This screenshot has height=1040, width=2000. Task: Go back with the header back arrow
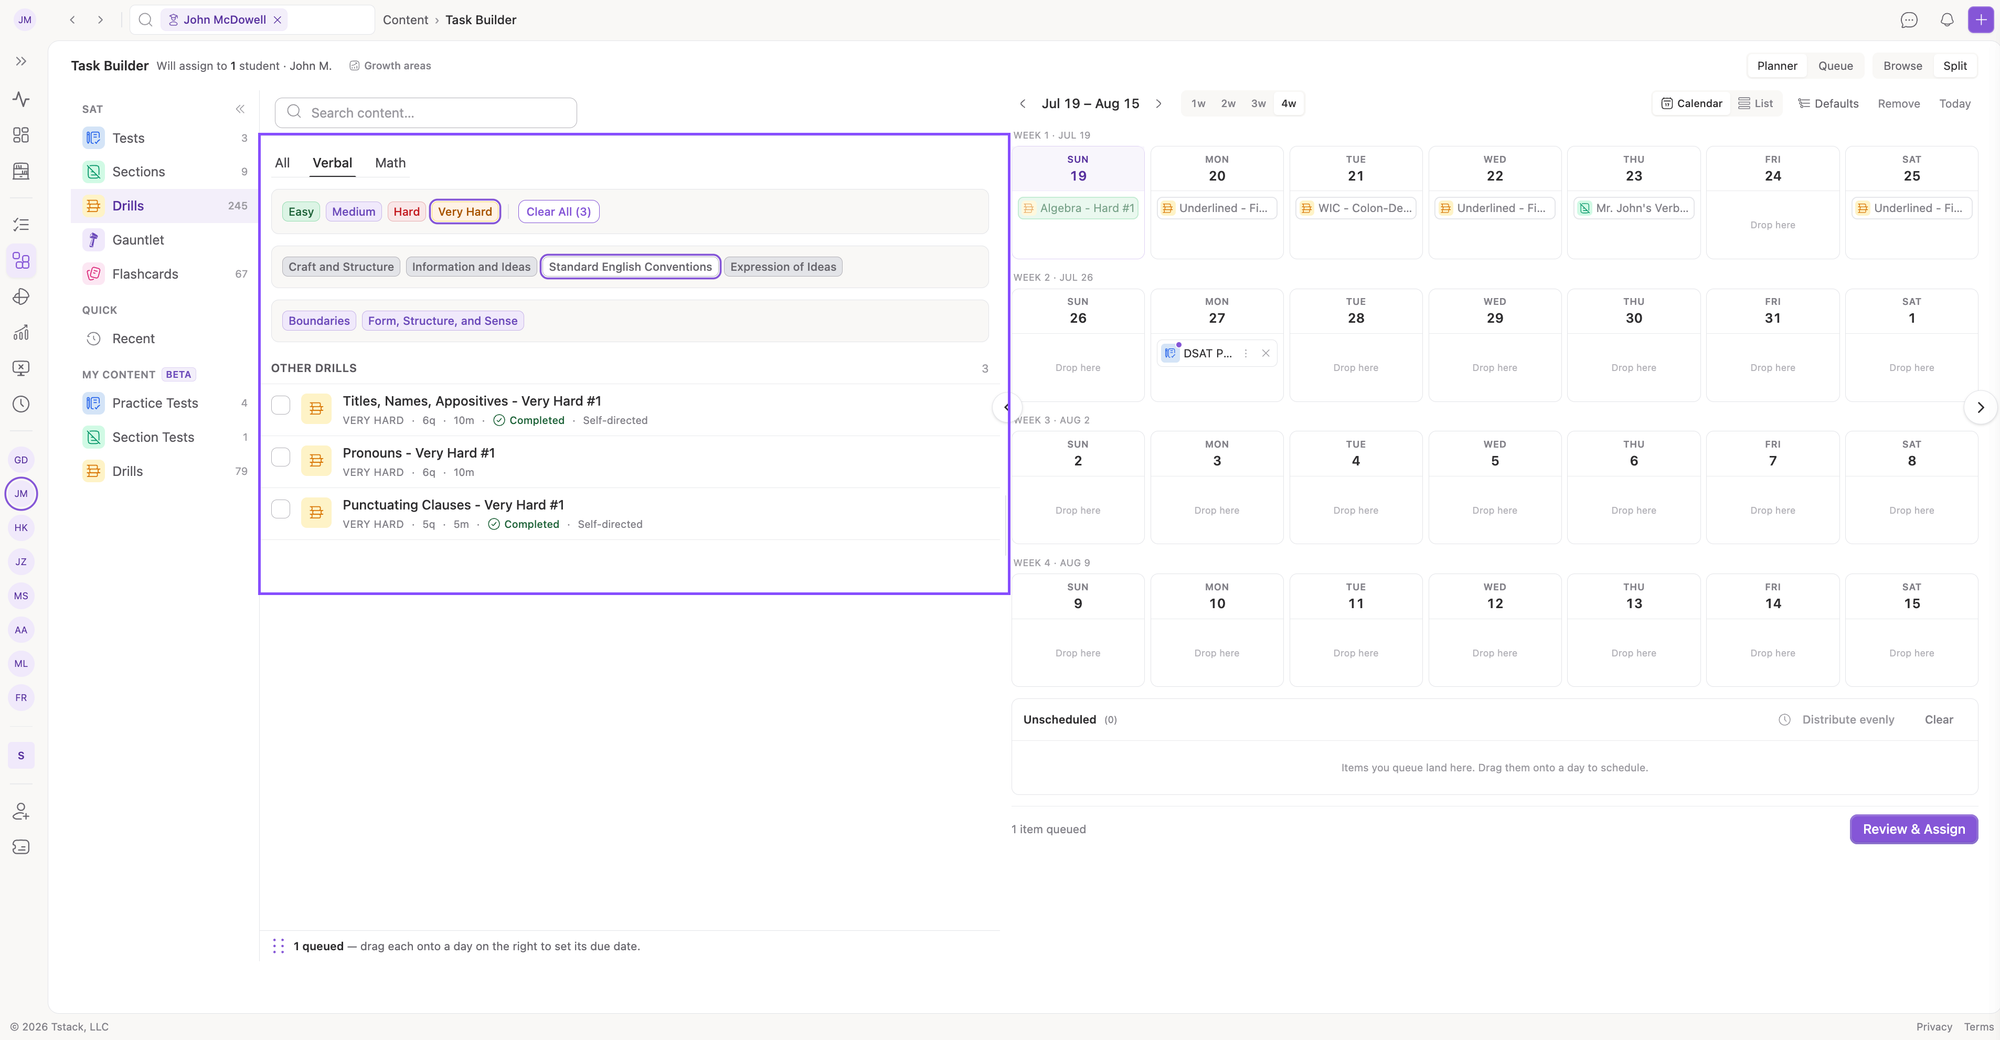click(72, 20)
